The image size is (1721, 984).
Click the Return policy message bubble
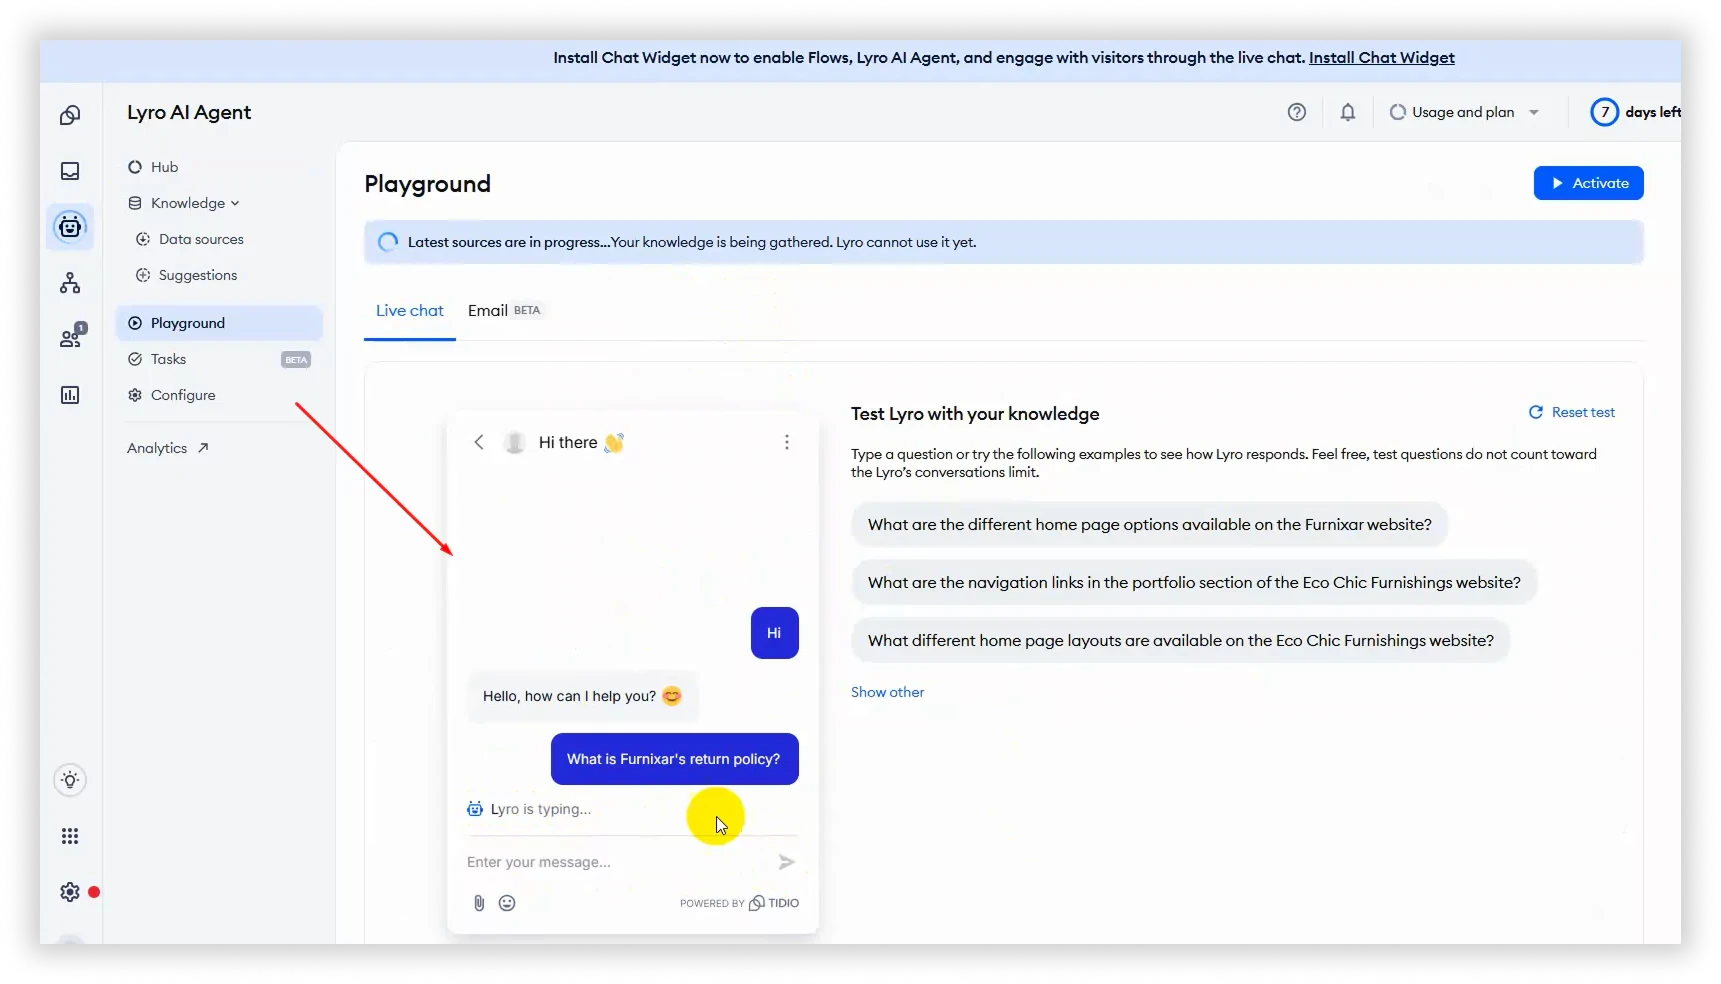(x=674, y=759)
